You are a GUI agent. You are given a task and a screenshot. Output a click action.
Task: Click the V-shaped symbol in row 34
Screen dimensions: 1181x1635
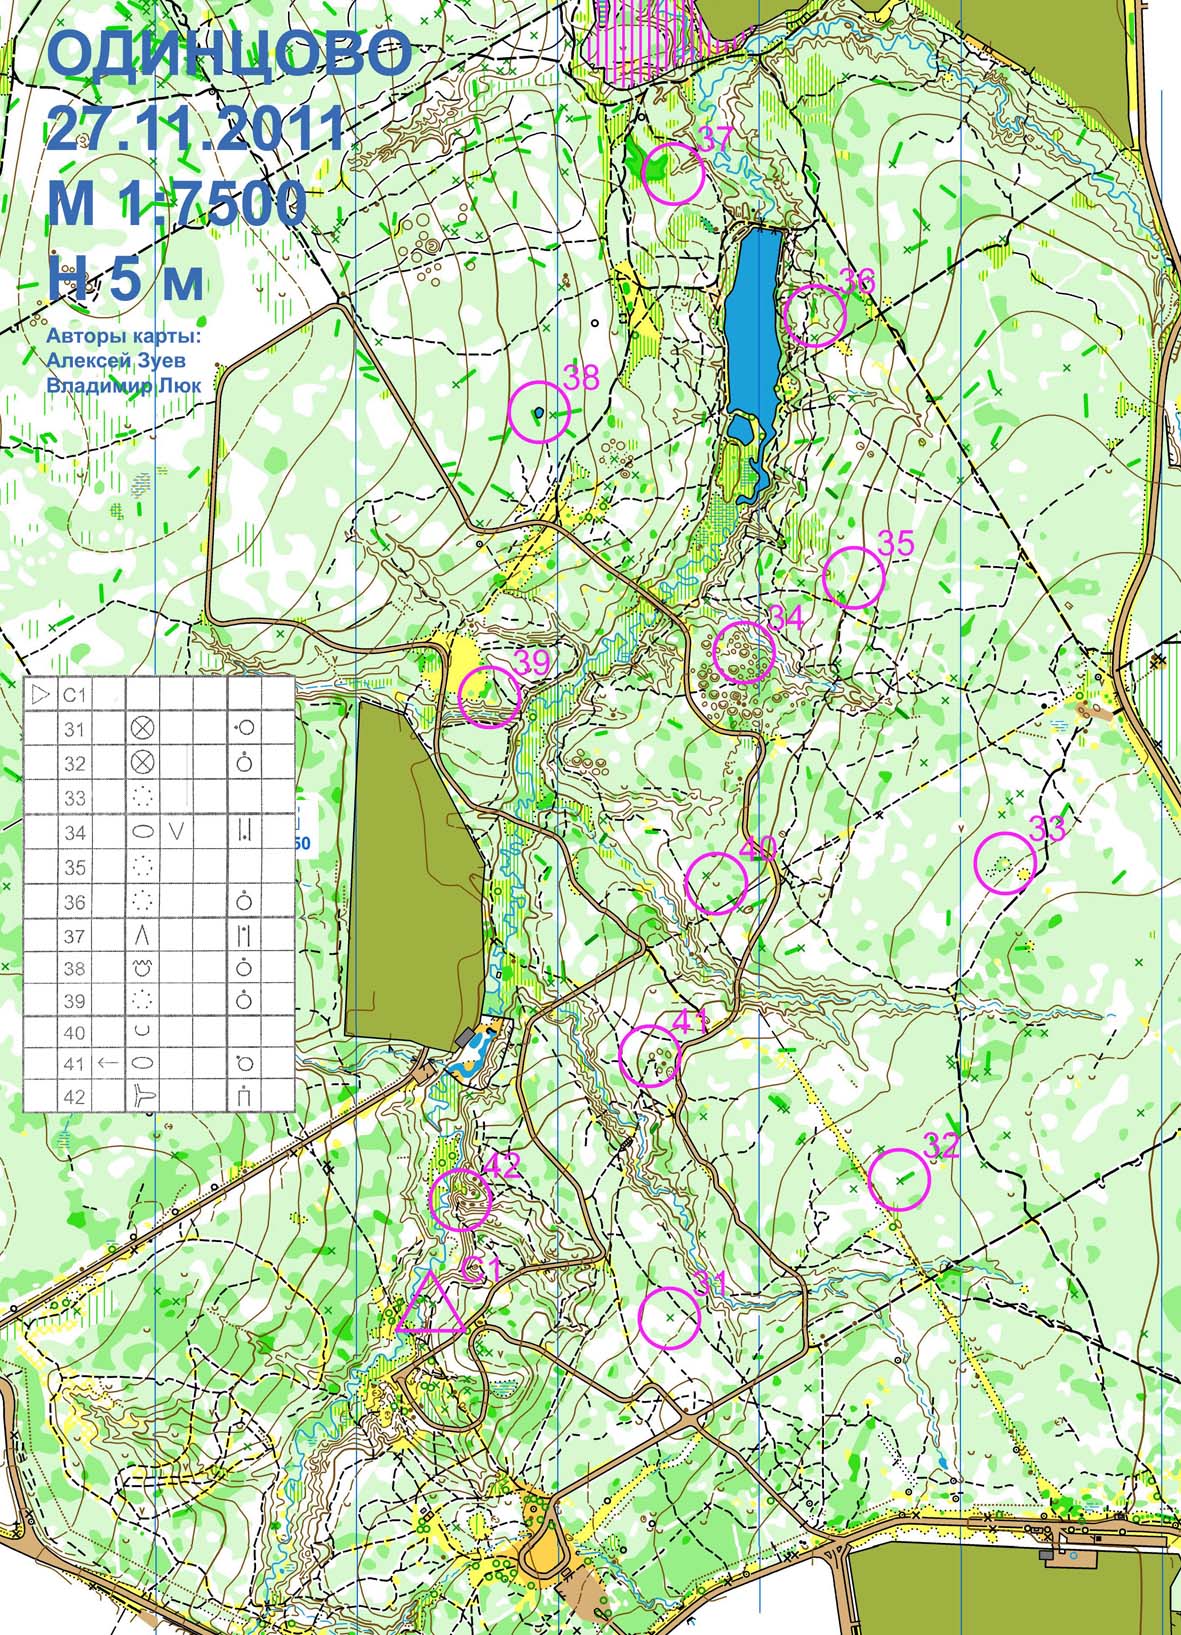[x=177, y=829]
